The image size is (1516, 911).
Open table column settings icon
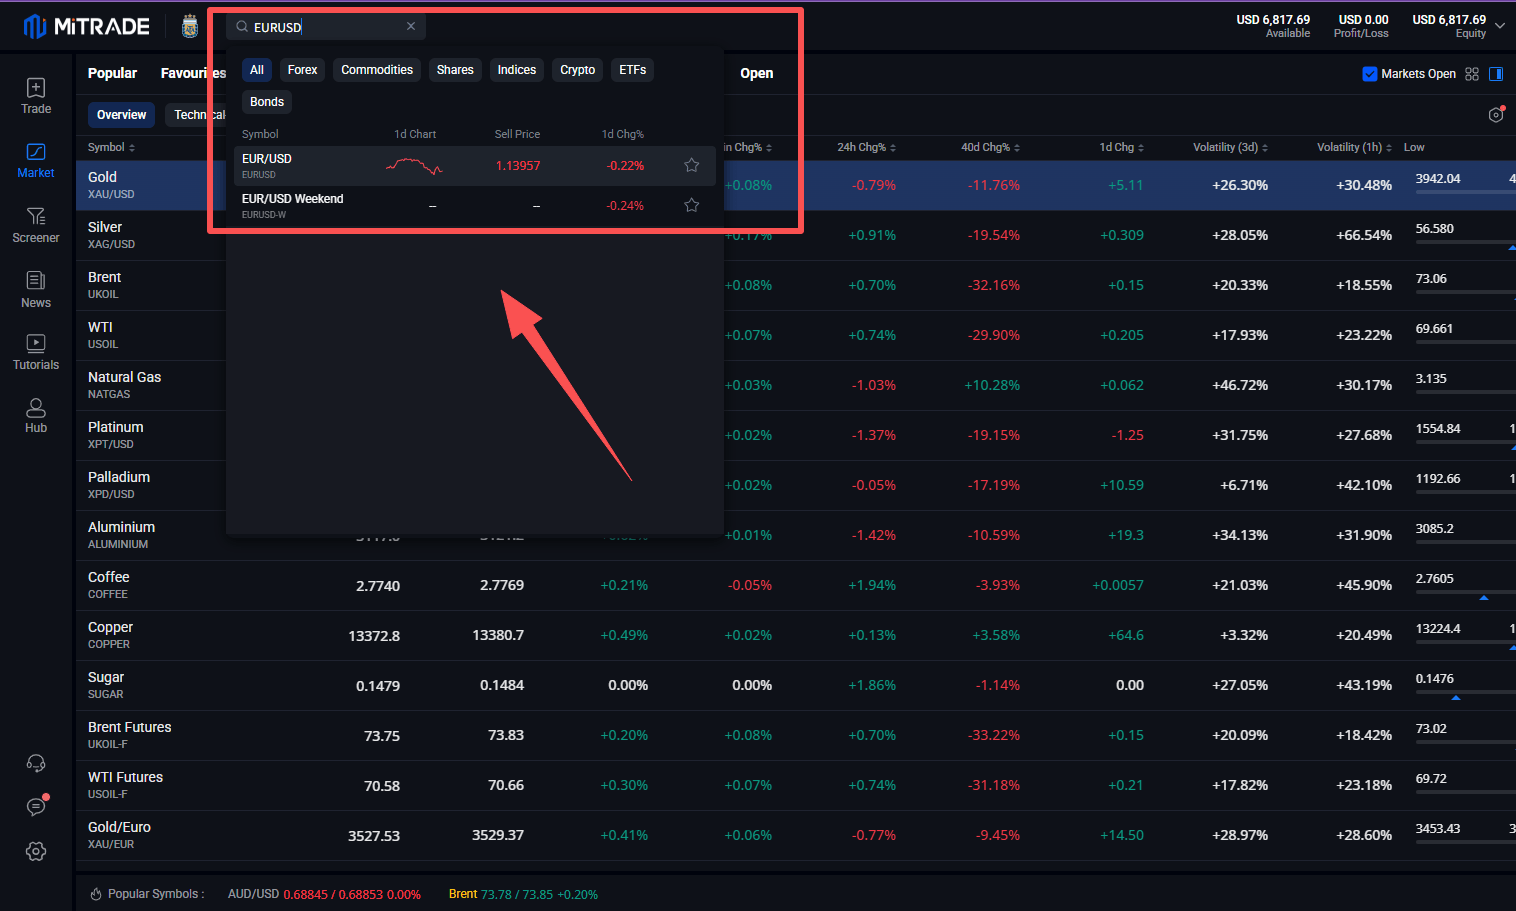point(1496,115)
